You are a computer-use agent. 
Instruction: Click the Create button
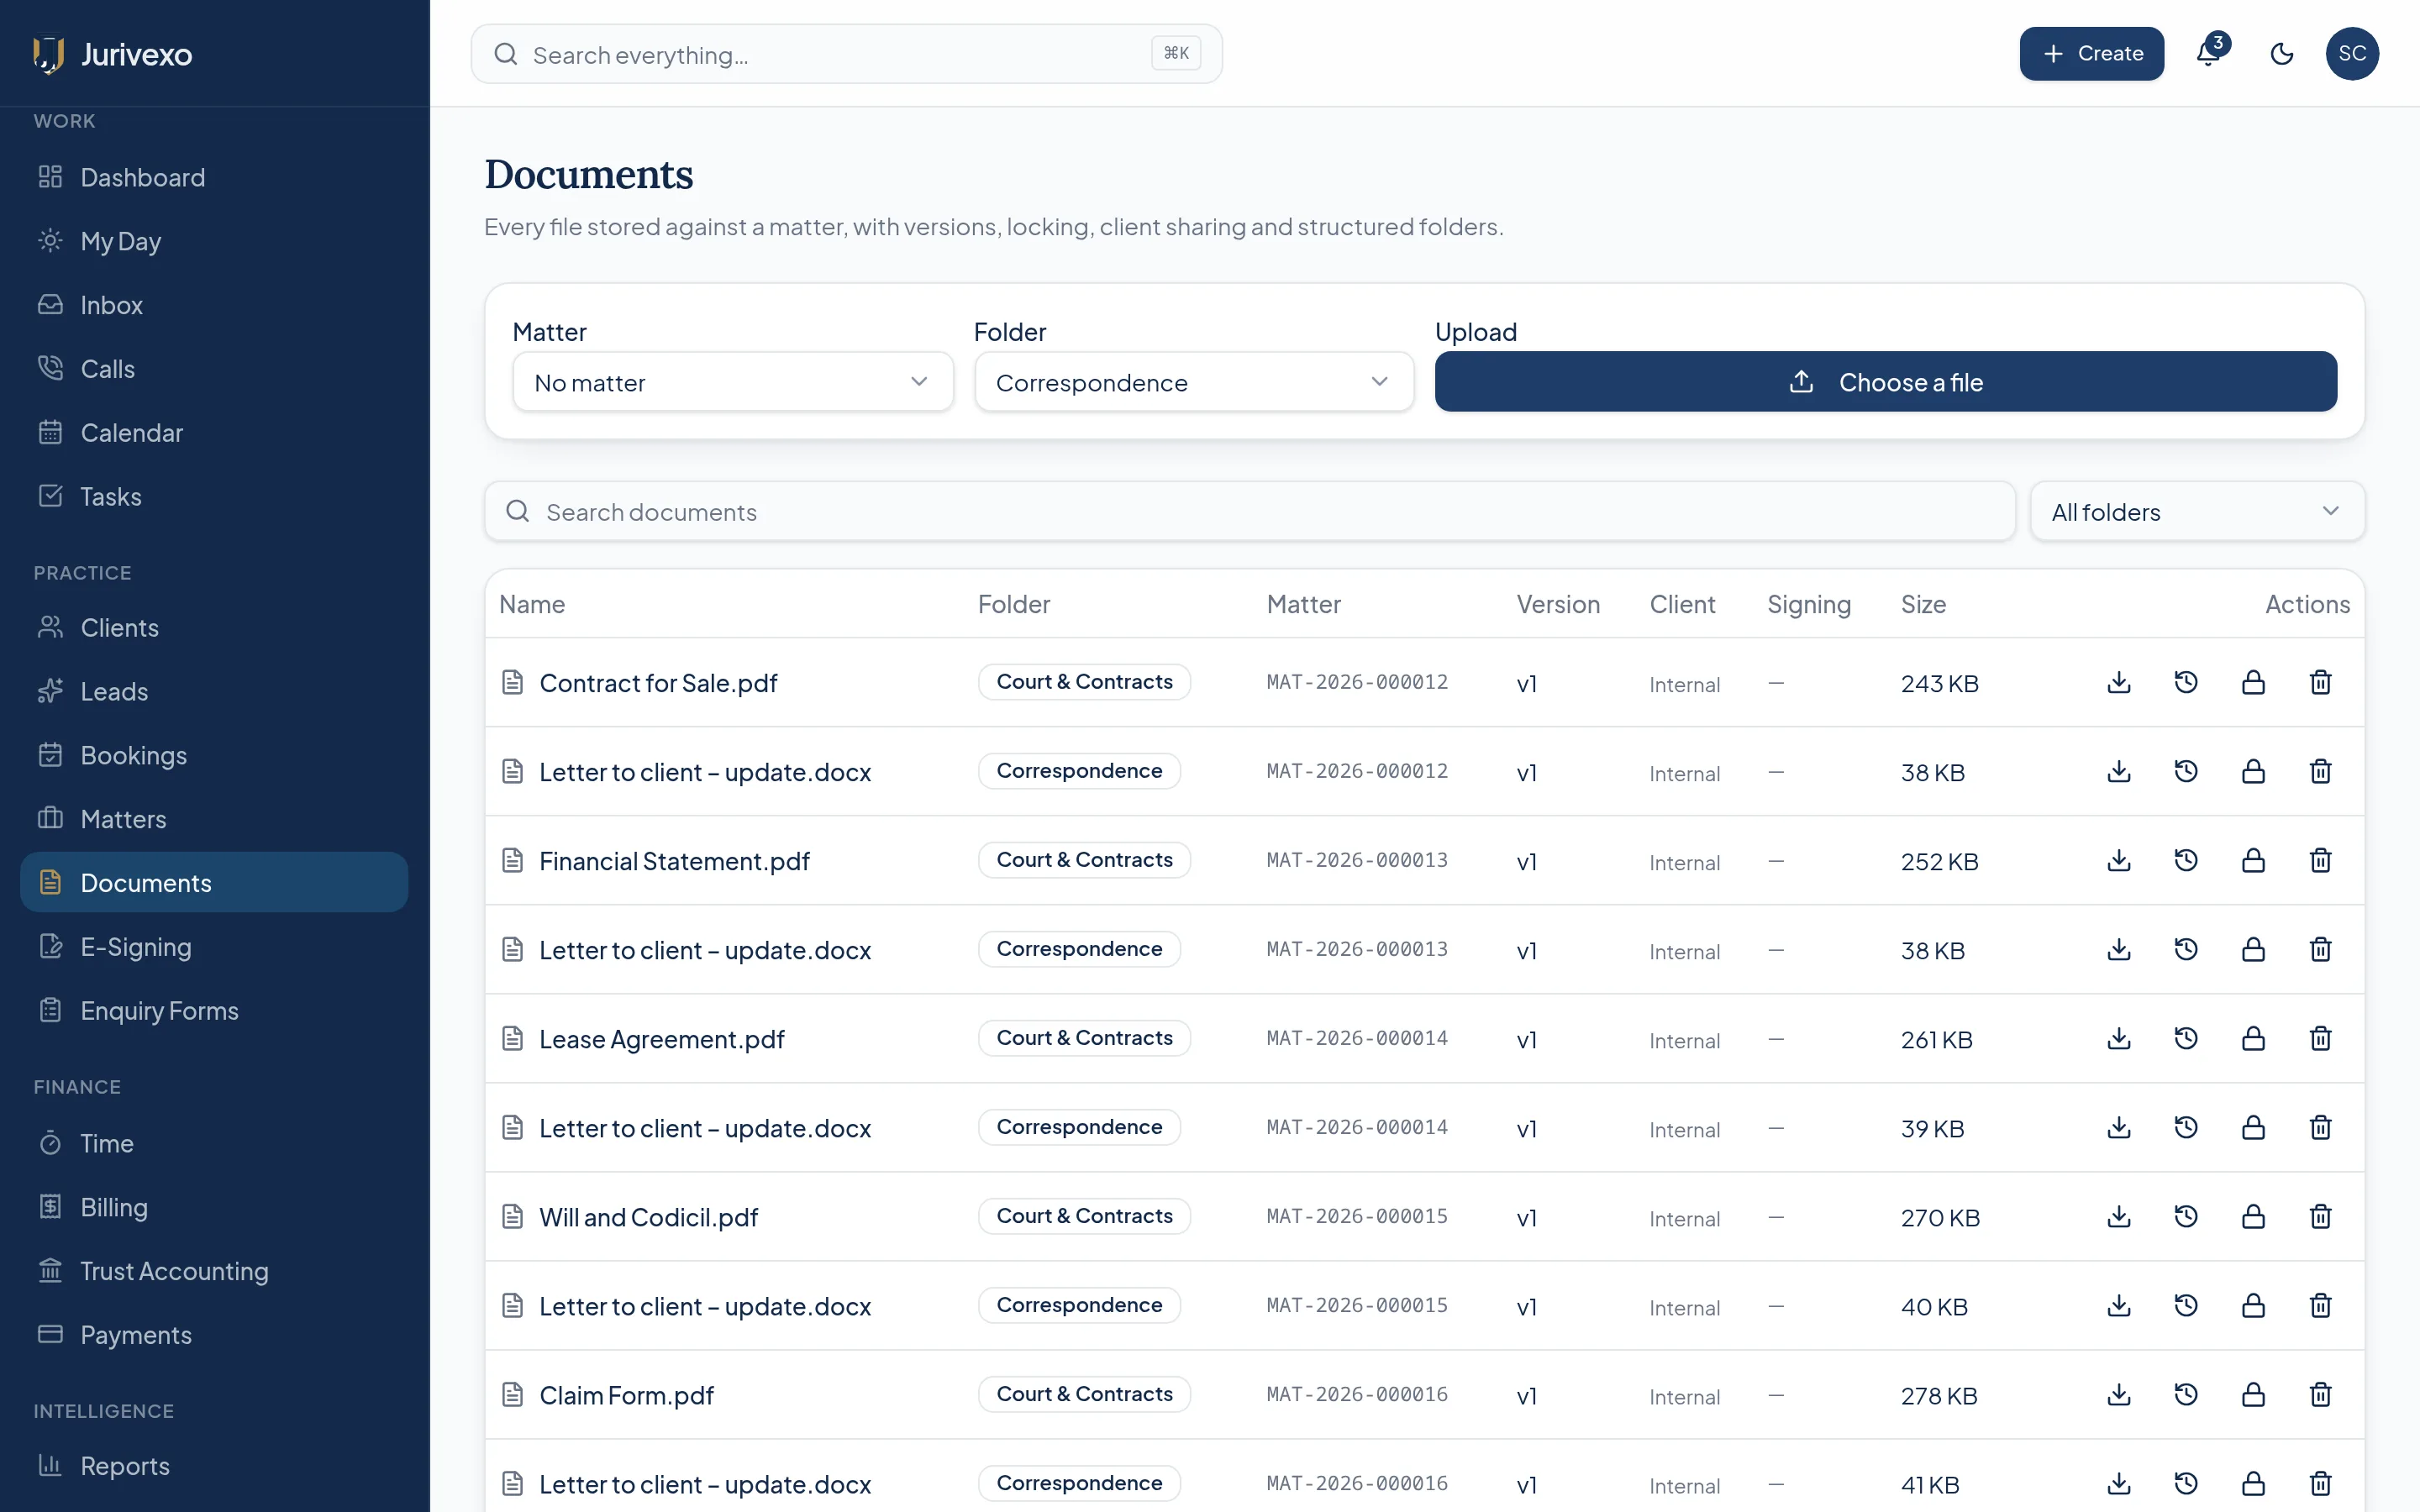click(2091, 53)
